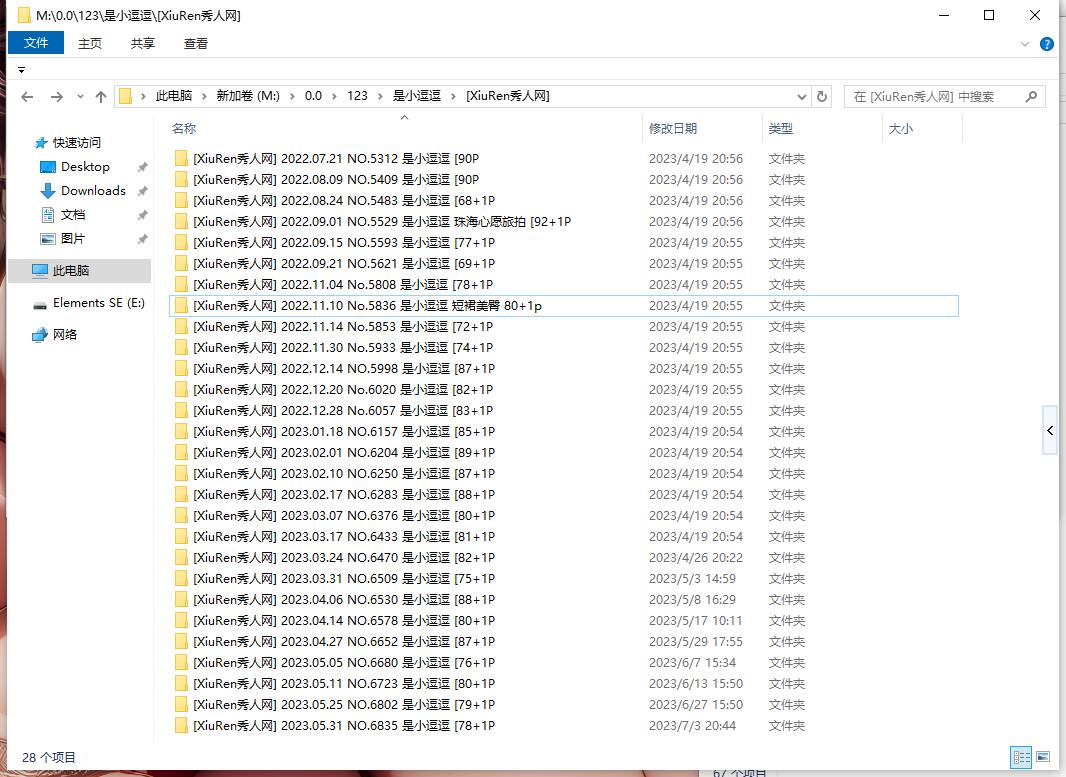Select folder name 2022.11.04 No.5808 是小逗逗 [78+1P
This screenshot has height=777, width=1066.
click(343, 285)
